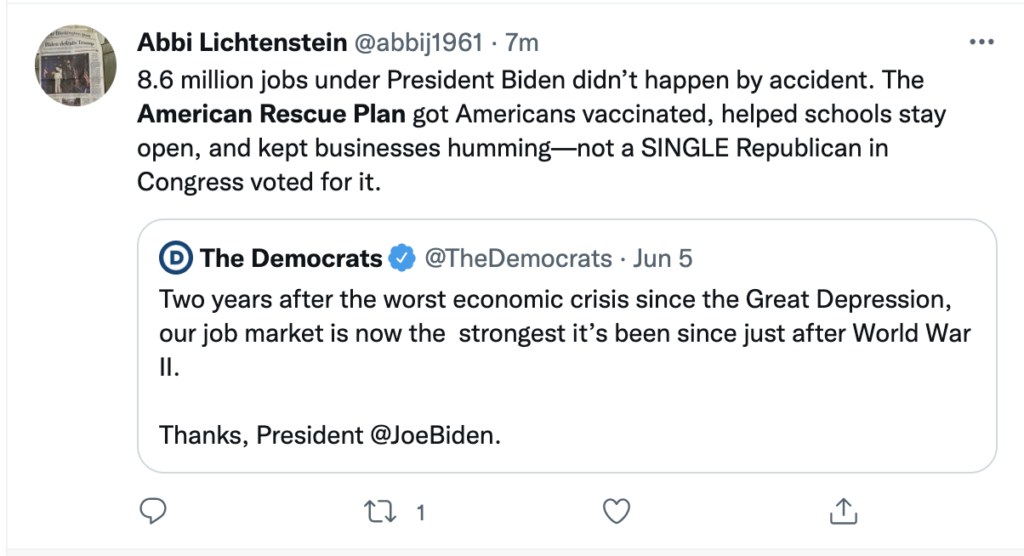Click the Jun 5 date of quoted tweet

[663, 259]
